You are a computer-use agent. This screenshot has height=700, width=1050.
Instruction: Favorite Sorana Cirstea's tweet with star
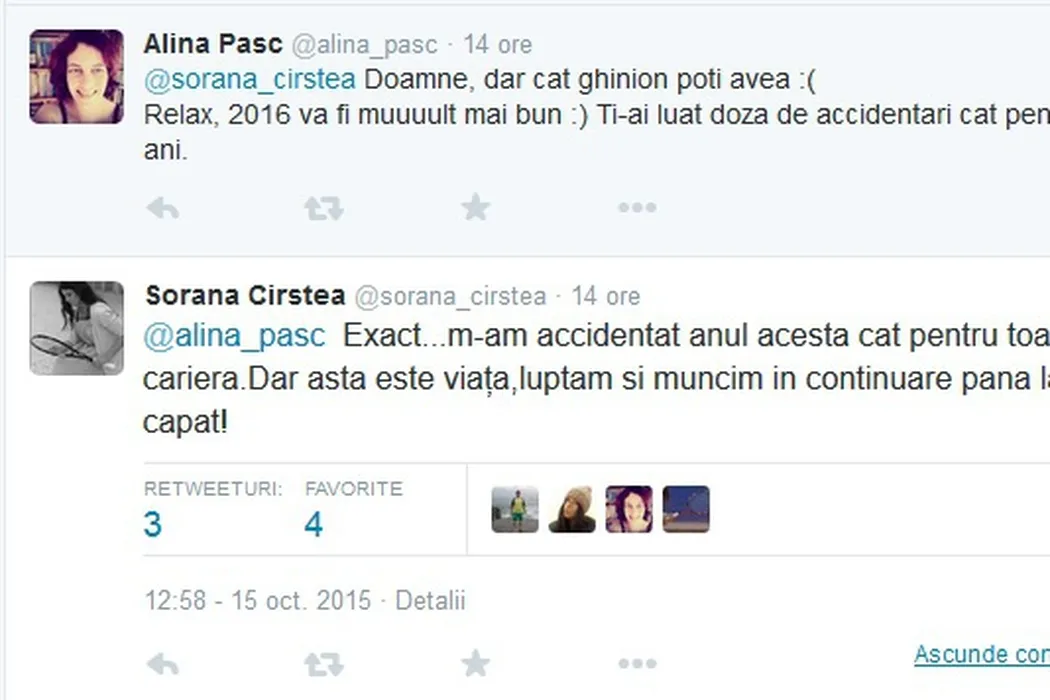point(475,663)
